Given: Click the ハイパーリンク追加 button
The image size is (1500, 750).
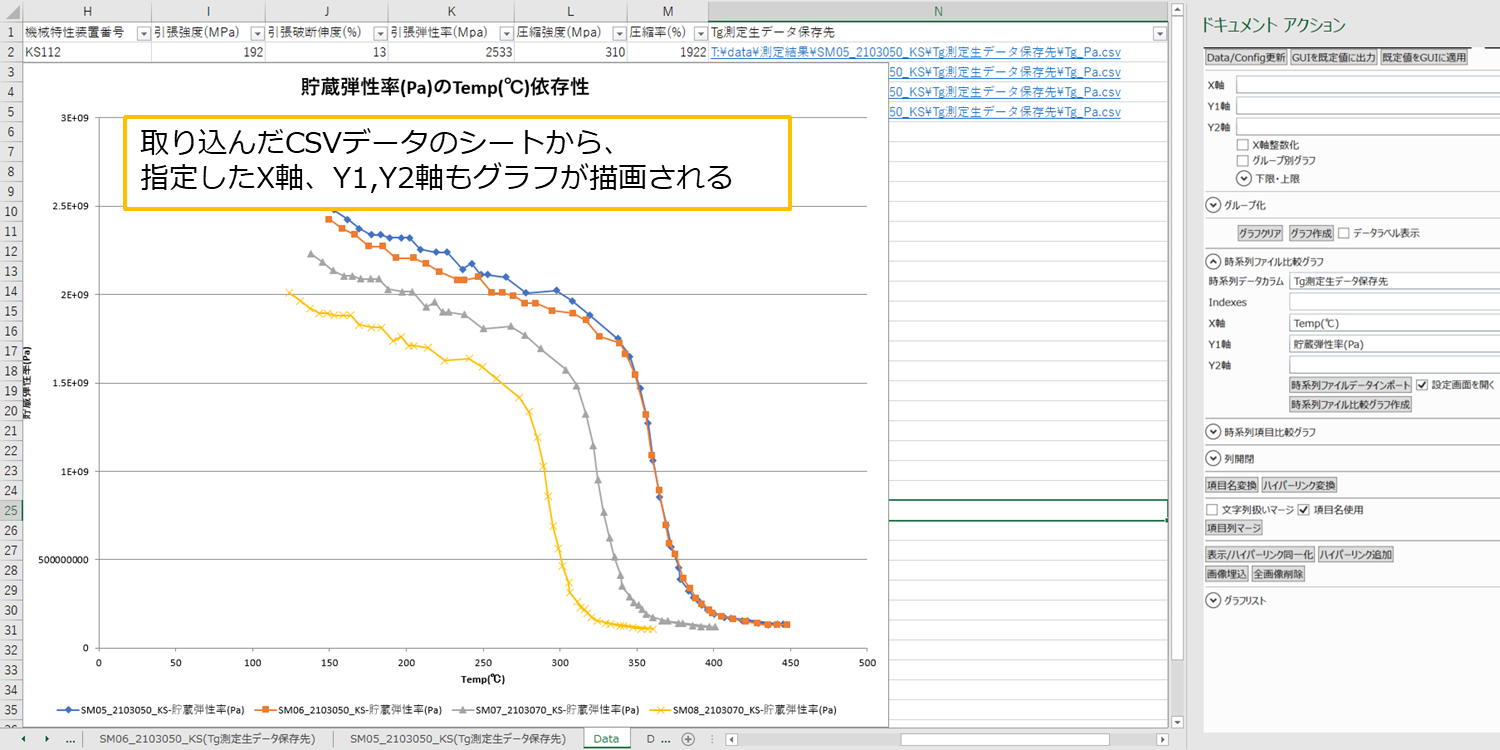Looking at the screenshot, I should pos(1355,554).
